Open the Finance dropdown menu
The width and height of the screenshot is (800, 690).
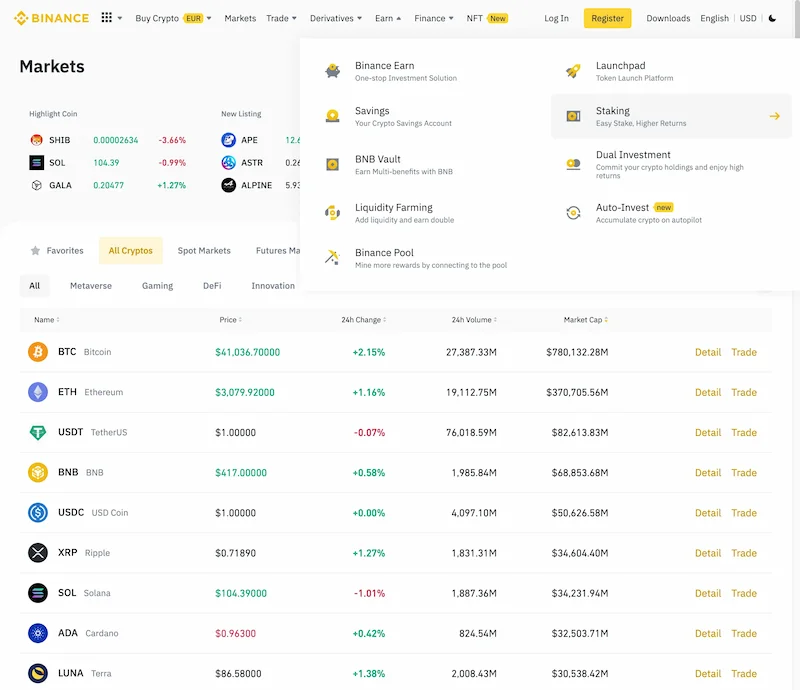[x=434, y=18]
